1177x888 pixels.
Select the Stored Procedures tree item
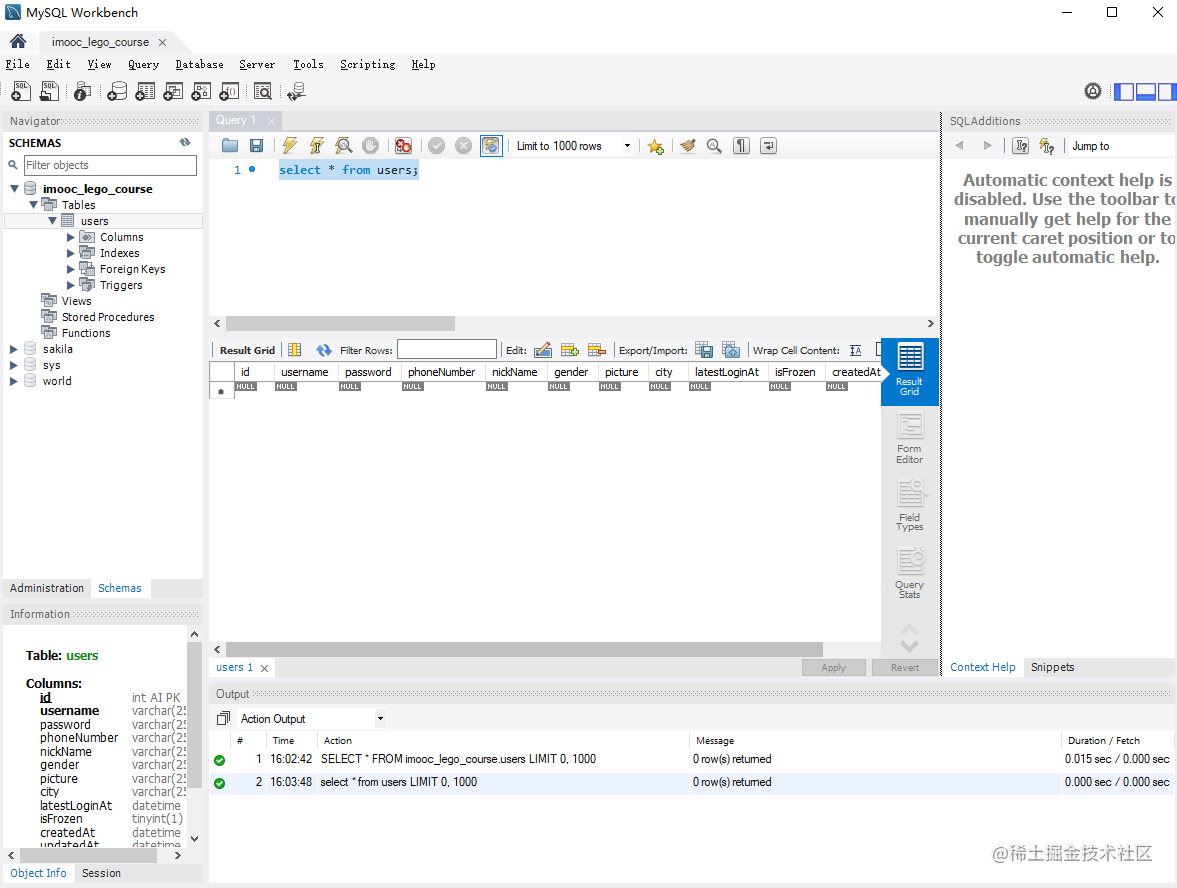click(x=108, y=317)
